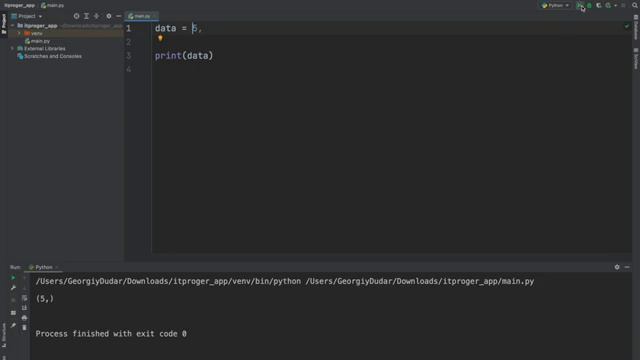This screenshot has height=360, width=640.
Task: Print the Run console output
Action: coord(24,318)
